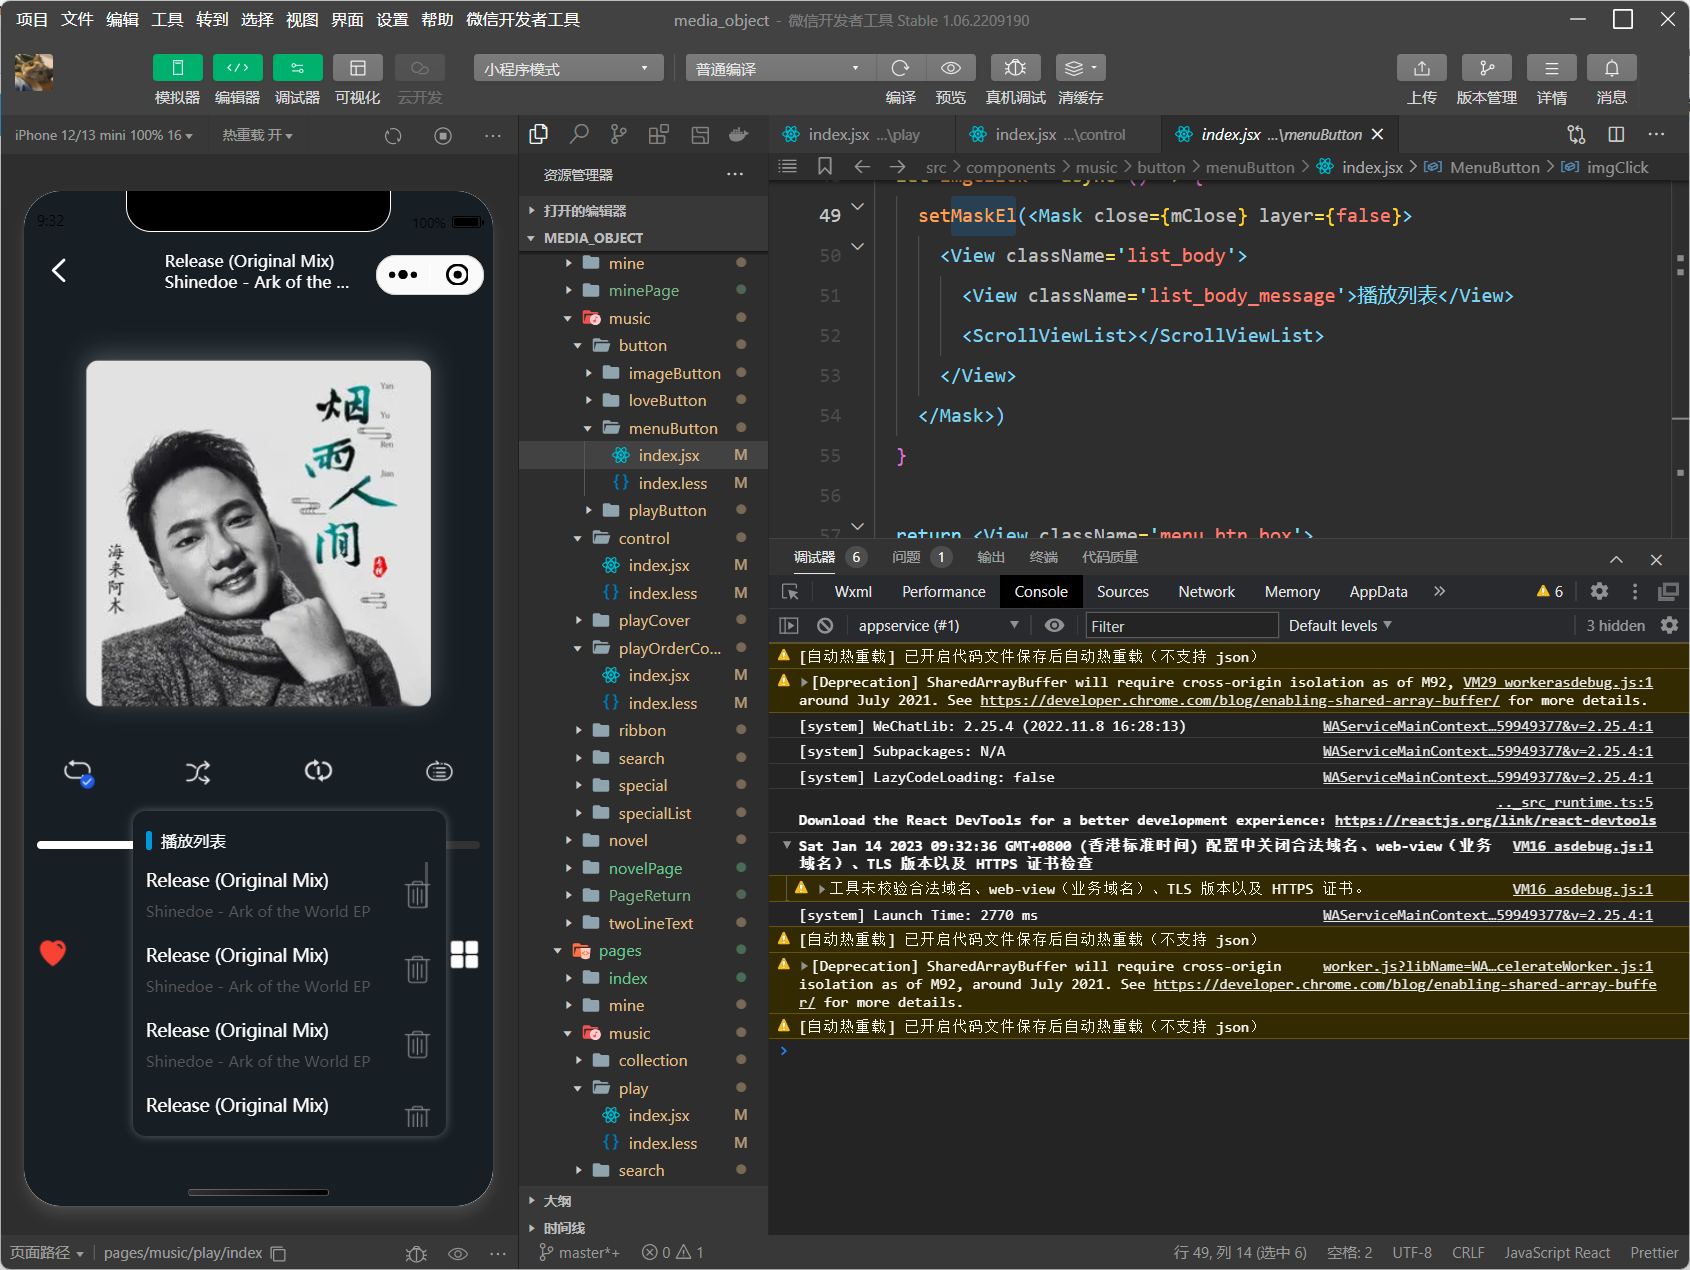Switch to index.jsx ...\control tab
The image size is (1690, 1270).
pyautogui.click(x=1058, y=134)
